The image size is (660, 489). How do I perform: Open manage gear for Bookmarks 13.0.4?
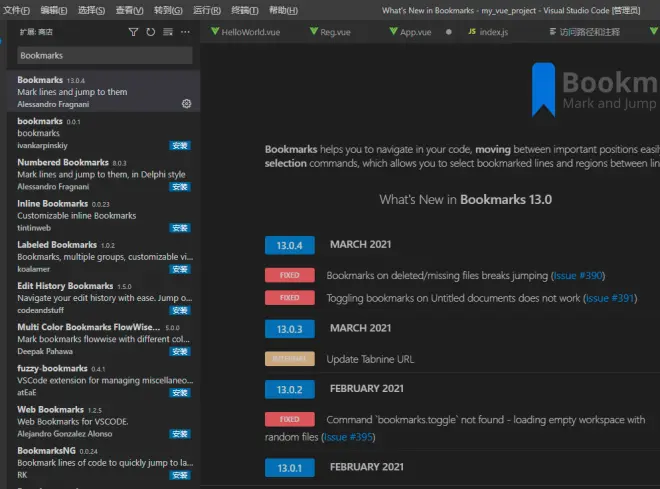186,104
